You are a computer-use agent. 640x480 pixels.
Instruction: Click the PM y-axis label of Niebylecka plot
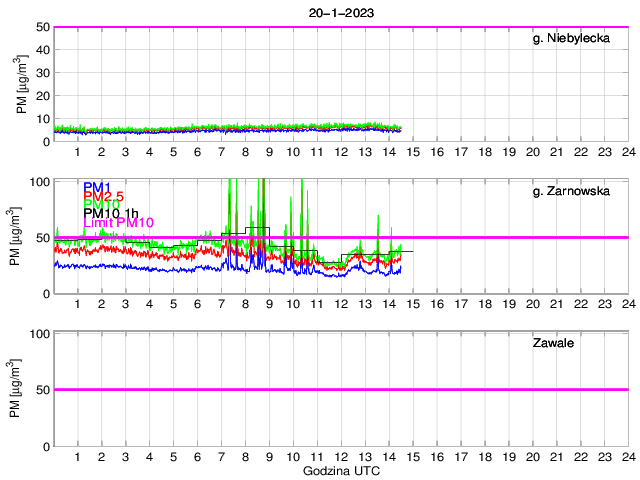[23, 84]
